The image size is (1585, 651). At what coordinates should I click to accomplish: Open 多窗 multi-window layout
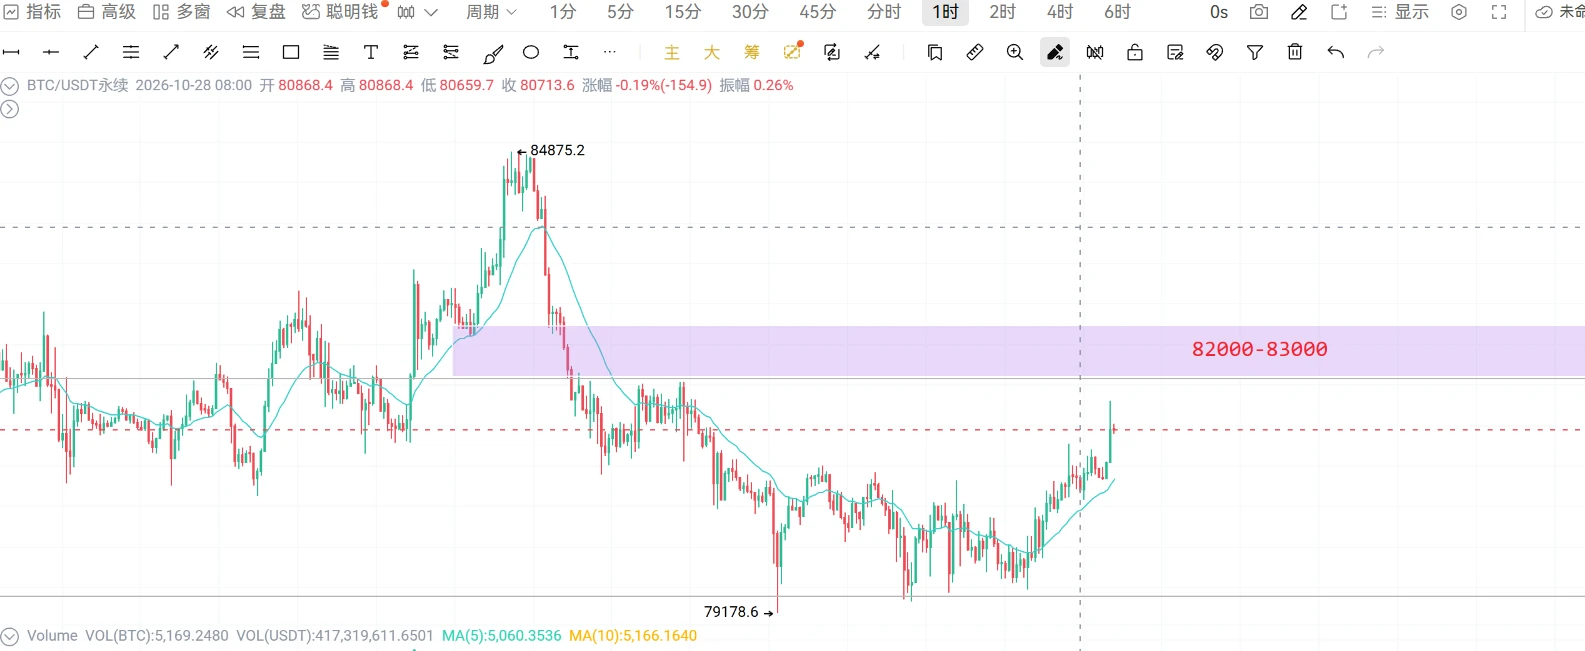click(x=182, y=12)
